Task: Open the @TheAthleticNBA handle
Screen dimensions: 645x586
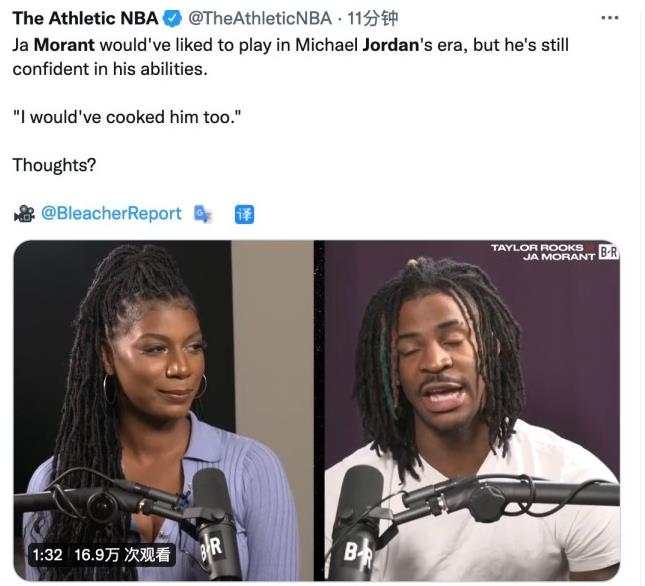Action: coord(260,18)
